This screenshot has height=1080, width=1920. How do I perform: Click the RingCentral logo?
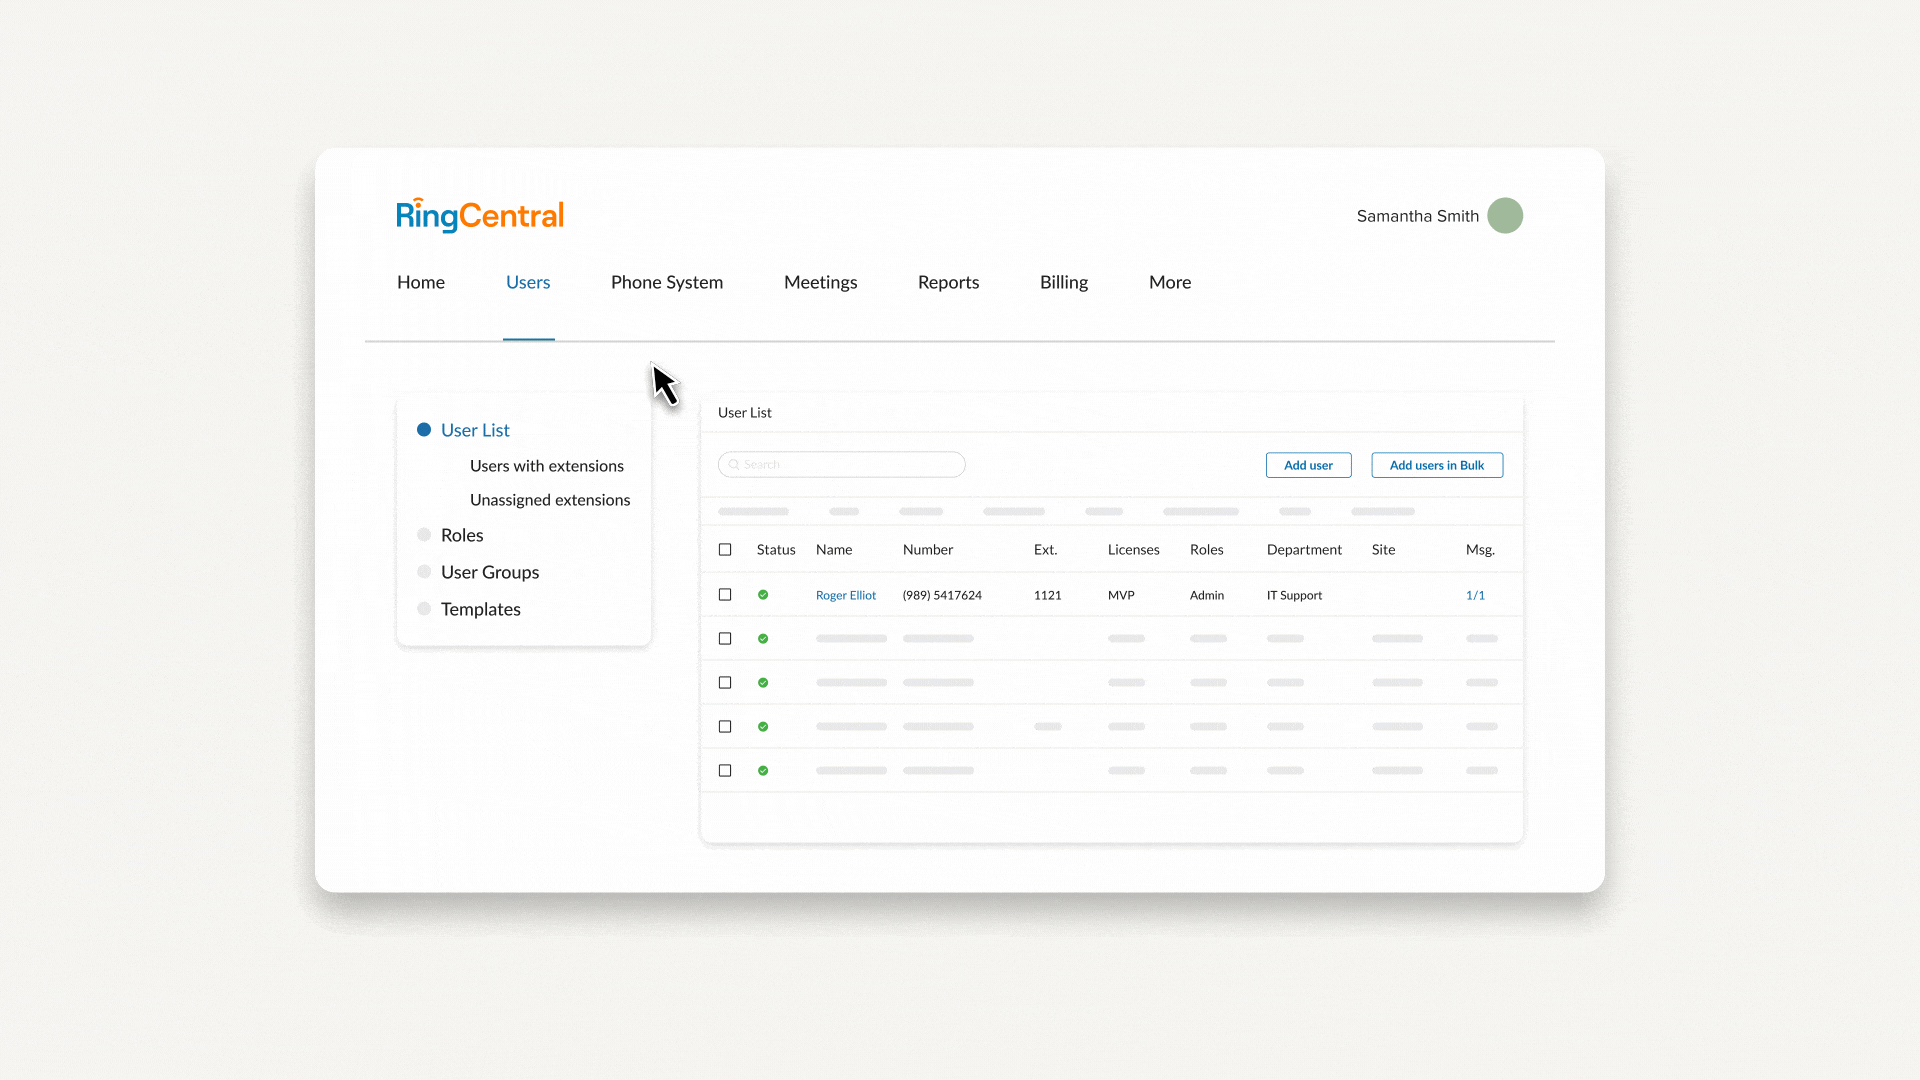(x=480, y=215)
